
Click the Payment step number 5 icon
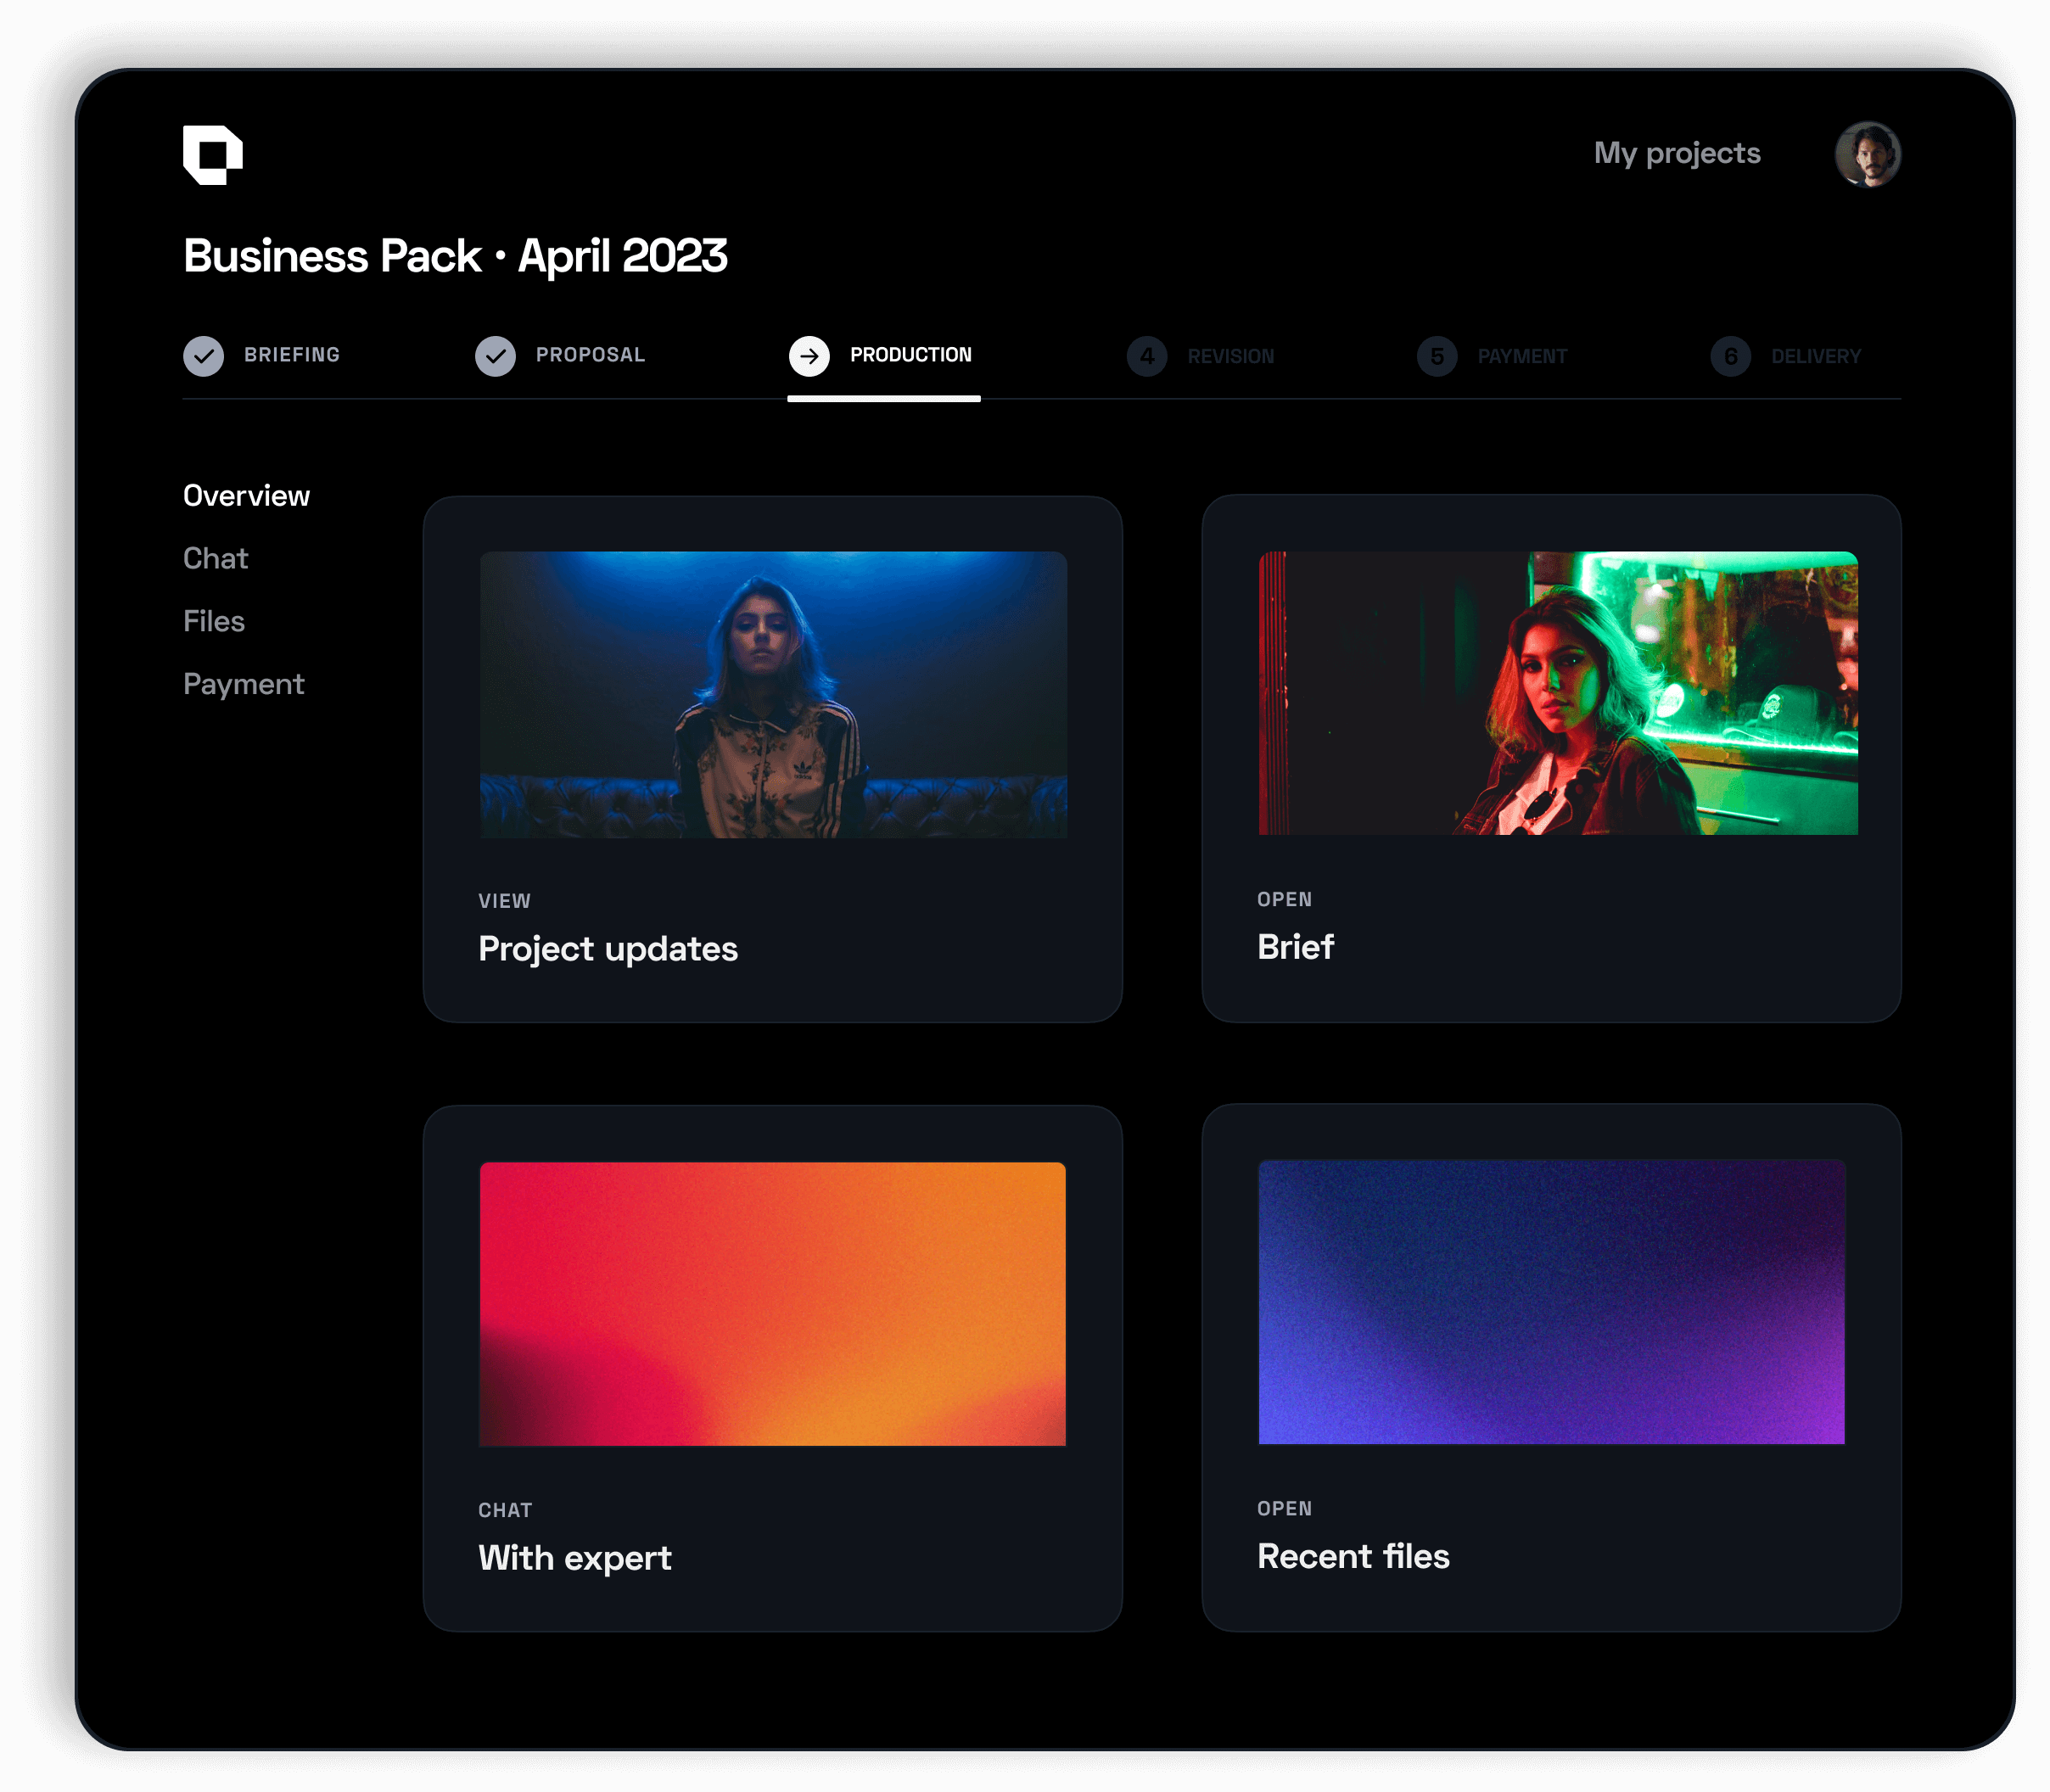(1436, 356)
